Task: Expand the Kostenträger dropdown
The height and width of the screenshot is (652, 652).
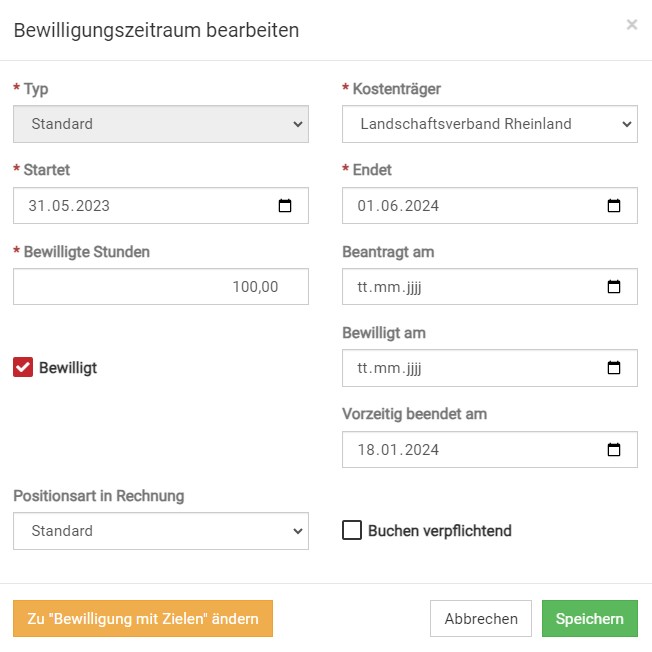Action: tap(490, 124)
